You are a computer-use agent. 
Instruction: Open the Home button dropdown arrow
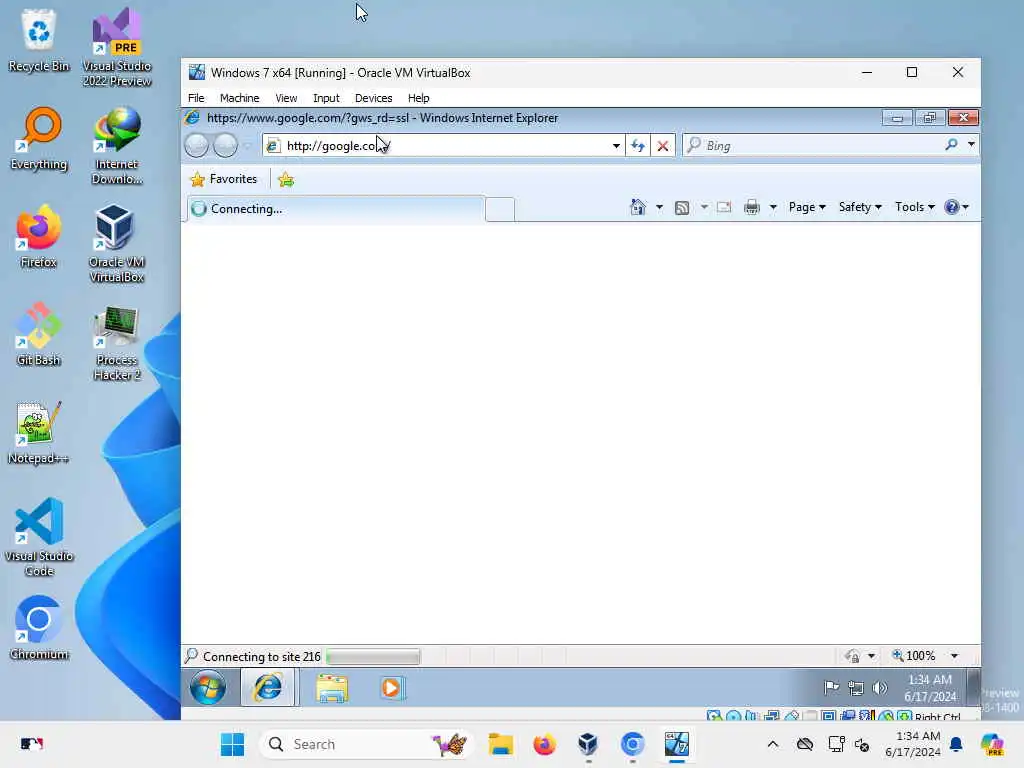point(659,208)
